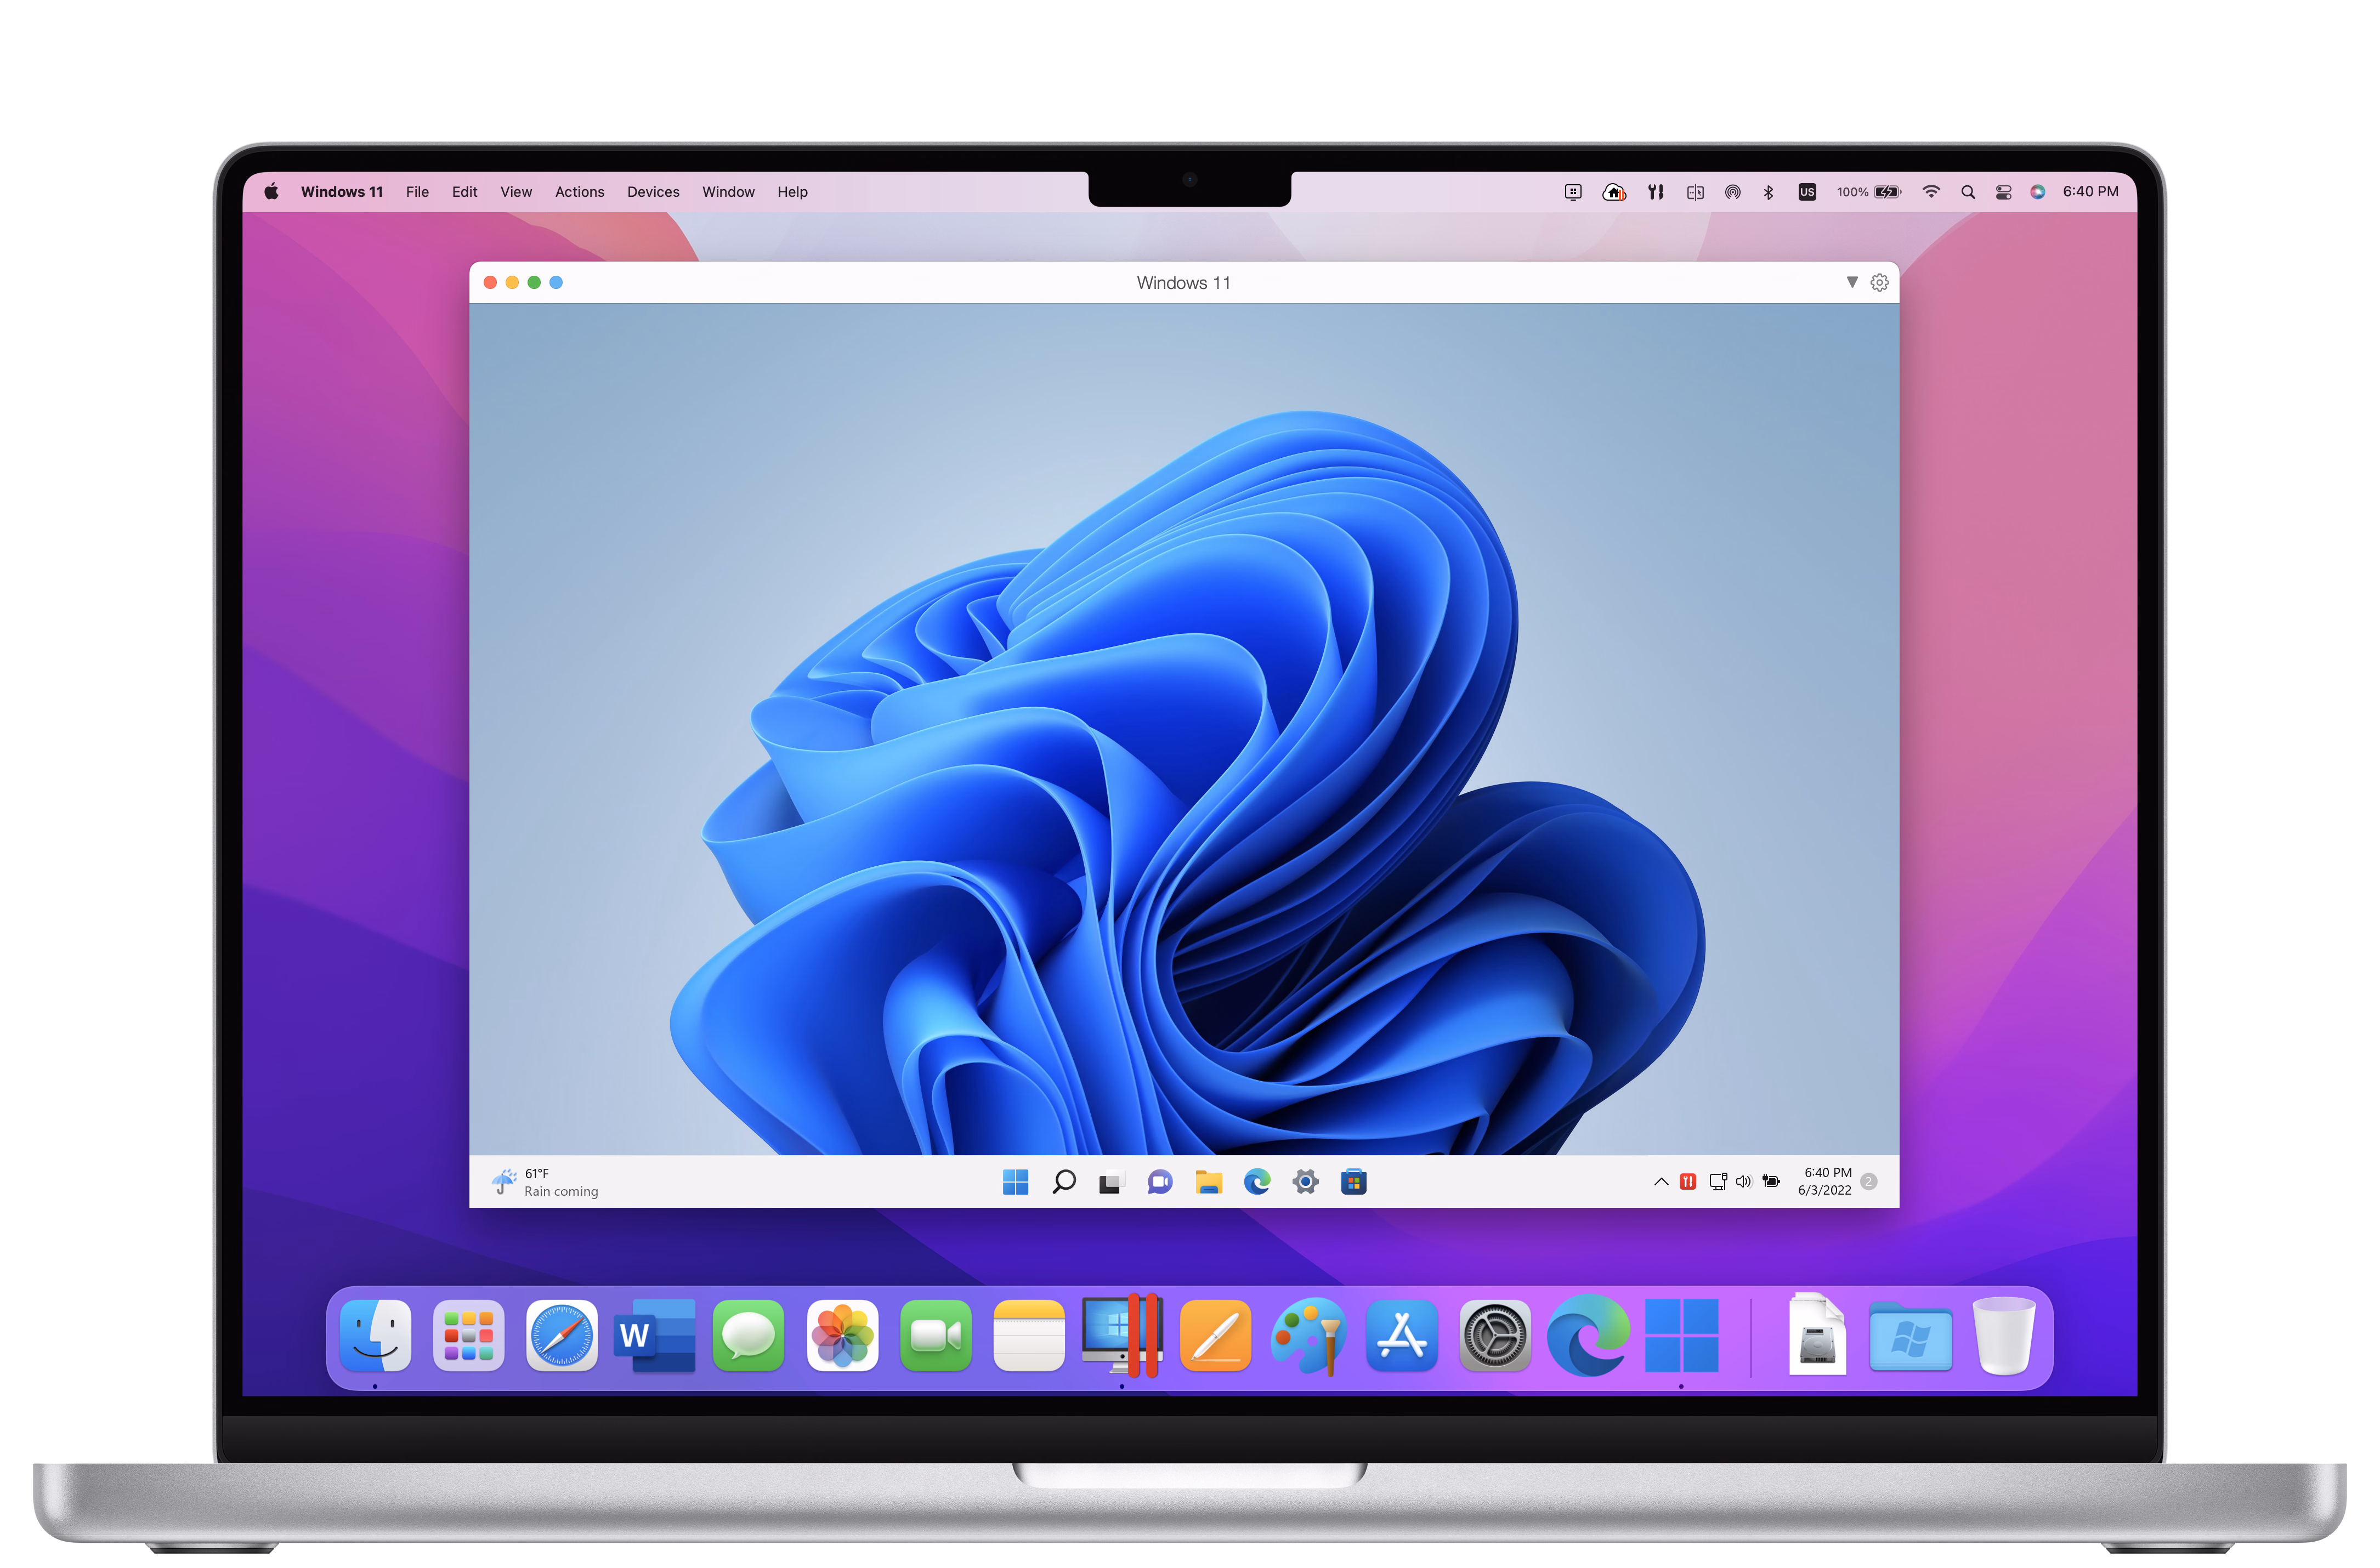Click the Parallels cloud home menu bar icon
Screen dimensions: 2380x1568
tap(1614, 192)
